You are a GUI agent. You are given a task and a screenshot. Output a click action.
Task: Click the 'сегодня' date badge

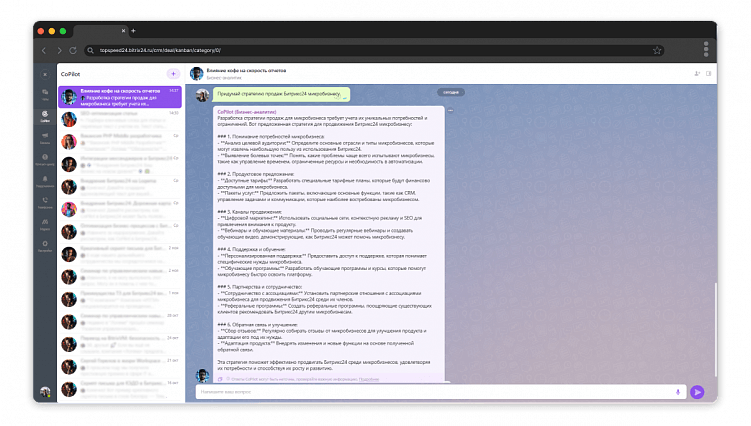[451, 92]
